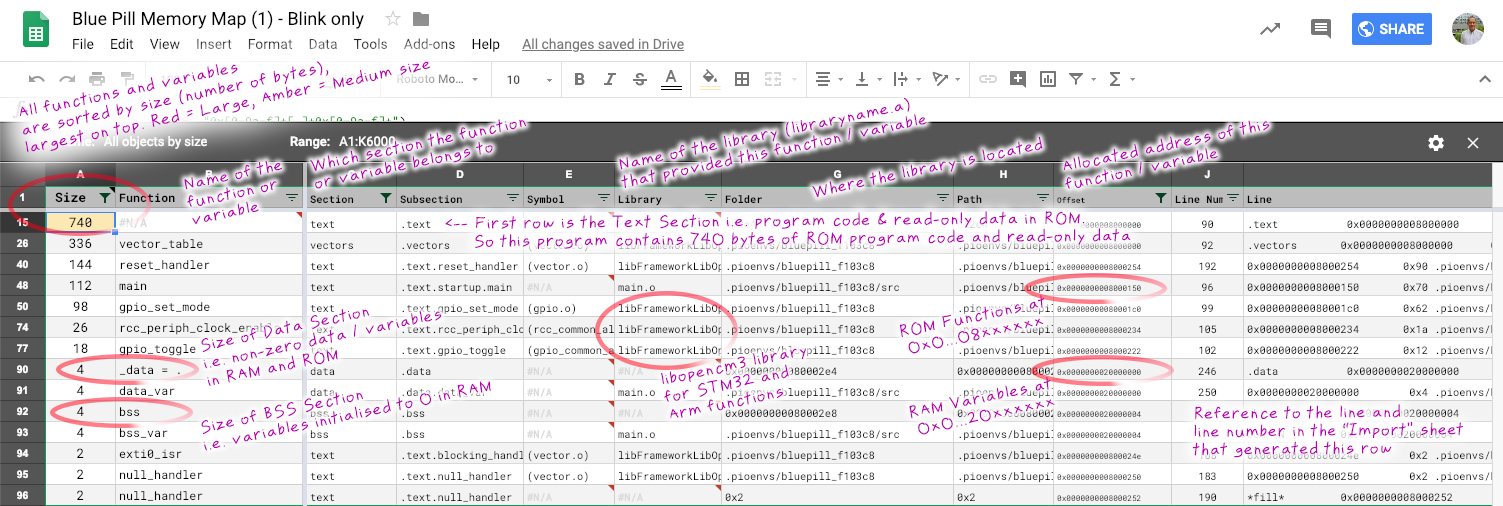Open the Path column filter

1044,198
